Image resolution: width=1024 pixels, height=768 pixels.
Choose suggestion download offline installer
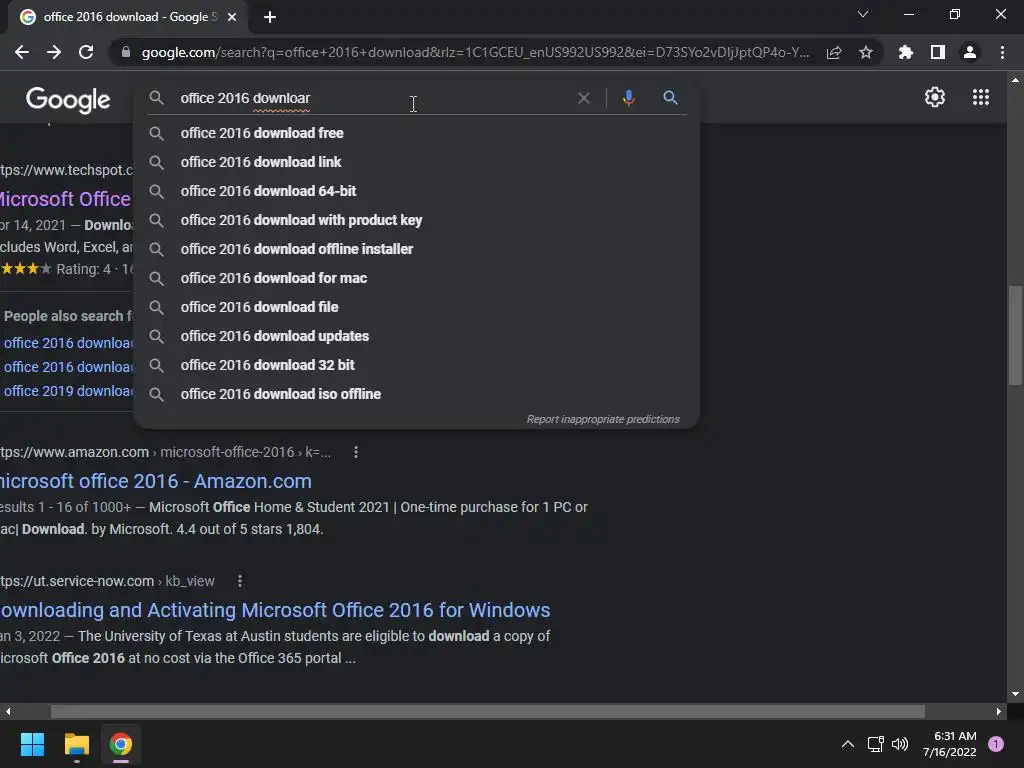[x=417, y=249]
